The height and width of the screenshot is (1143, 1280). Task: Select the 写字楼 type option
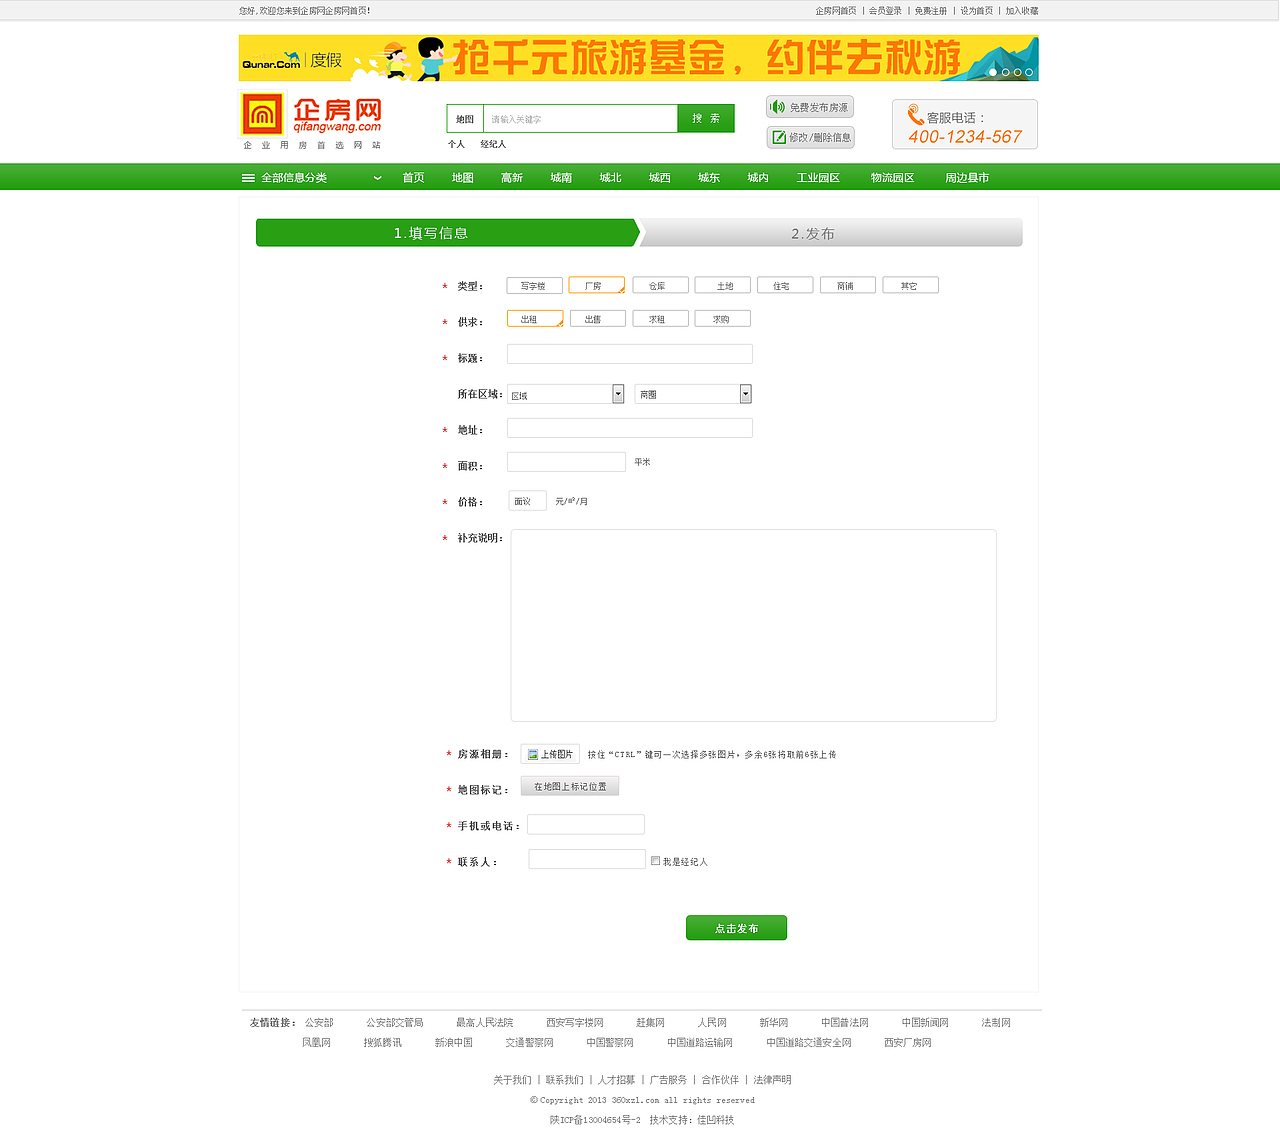point(534,285)
